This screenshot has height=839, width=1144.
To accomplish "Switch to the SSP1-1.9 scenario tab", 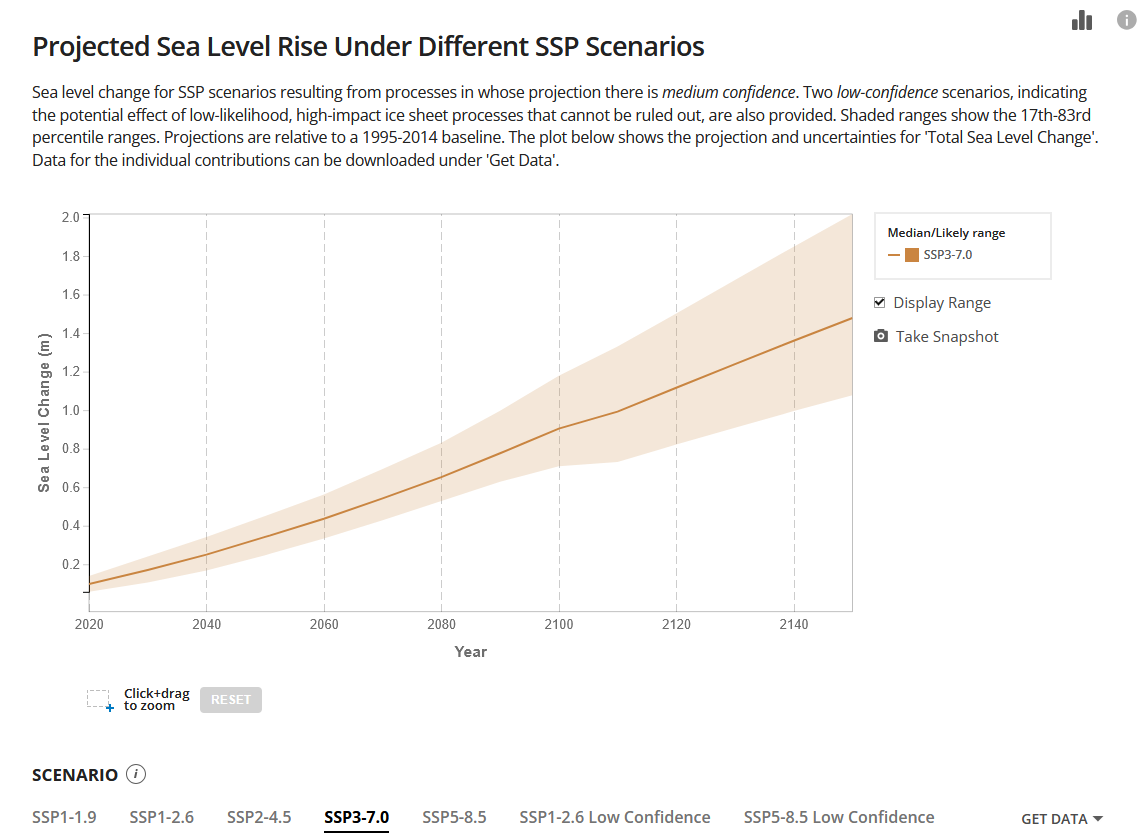I will click(64, 817).
